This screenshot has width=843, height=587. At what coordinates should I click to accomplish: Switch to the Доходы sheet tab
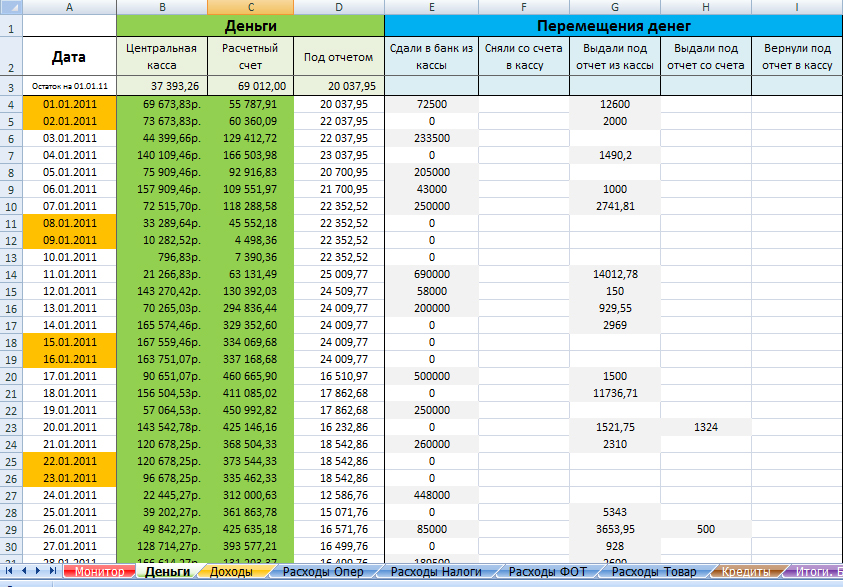coord(231,571)
